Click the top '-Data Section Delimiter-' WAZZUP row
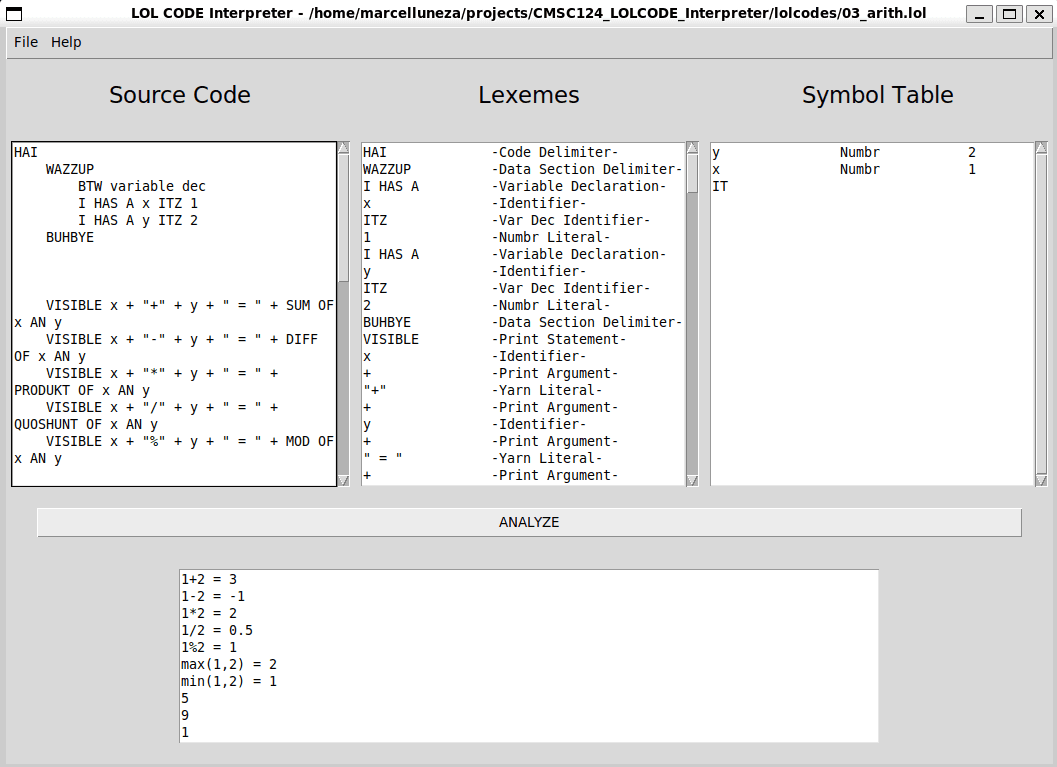1057x767 pixels. (522, 169)
